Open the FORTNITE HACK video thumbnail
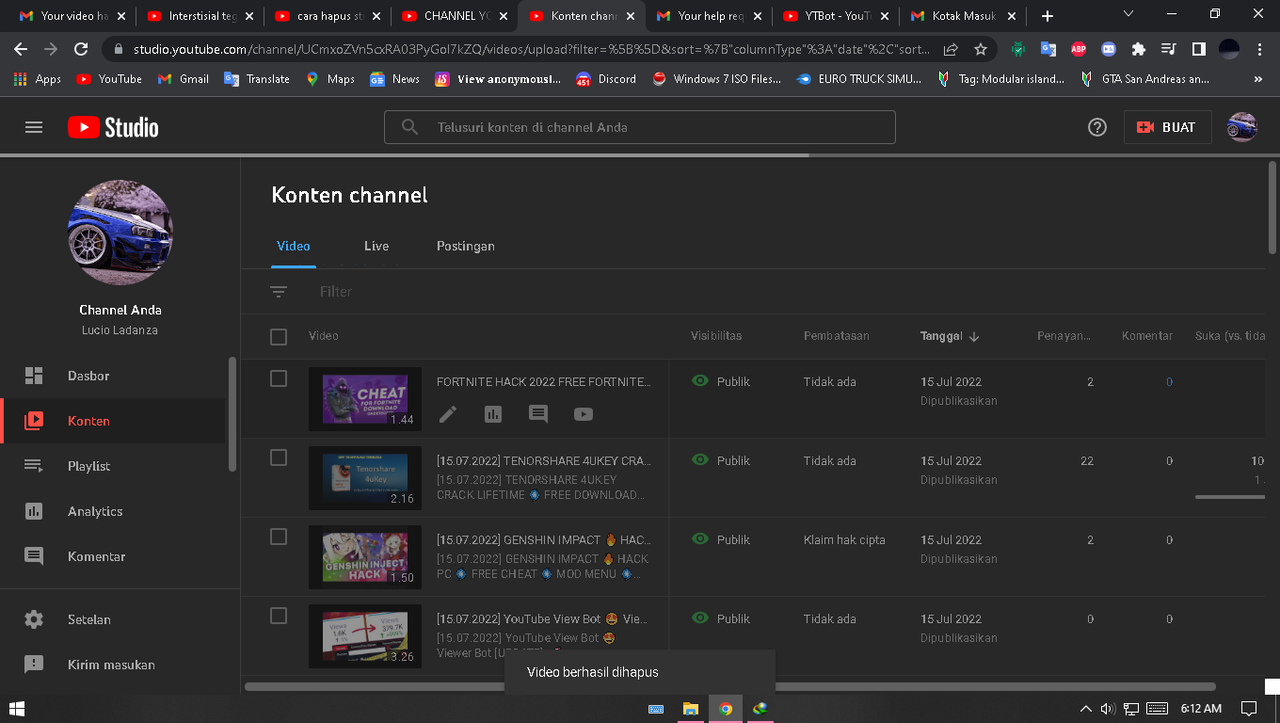The image size is (1280, 723). click(x=365, y=399)
